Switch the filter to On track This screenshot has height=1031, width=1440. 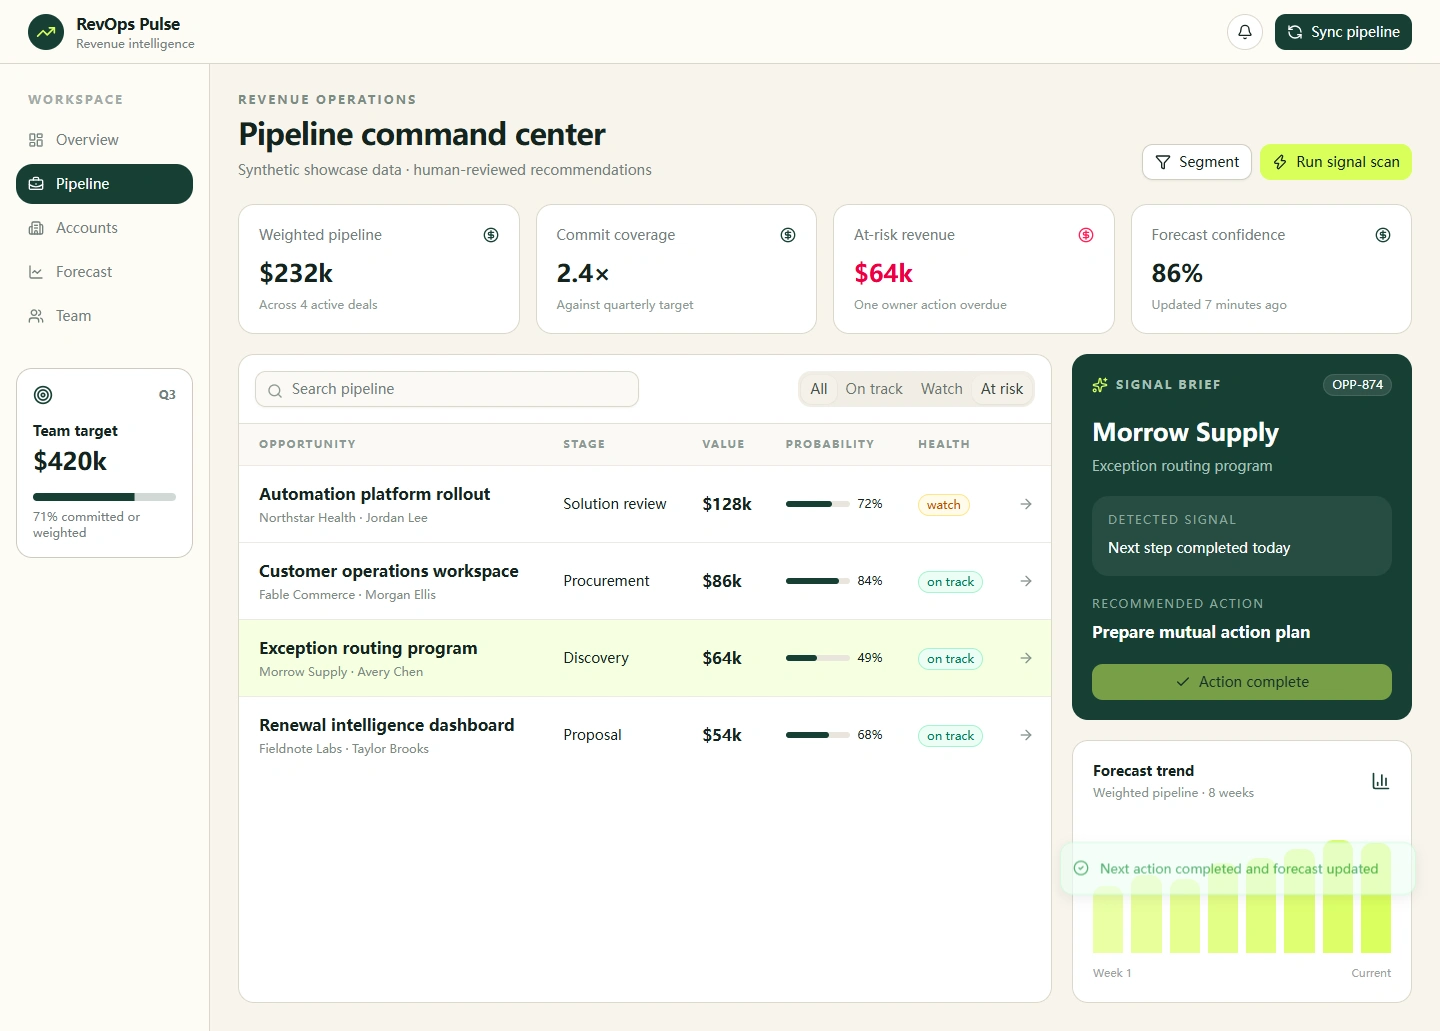coord(874,389)
